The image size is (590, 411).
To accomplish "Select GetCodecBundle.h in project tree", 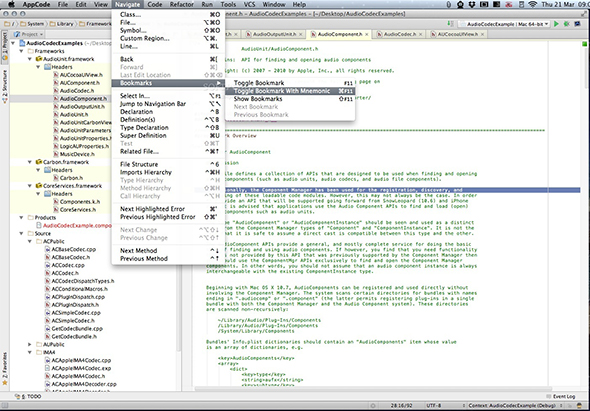I will pyautogui.click(x=70, y=336).
